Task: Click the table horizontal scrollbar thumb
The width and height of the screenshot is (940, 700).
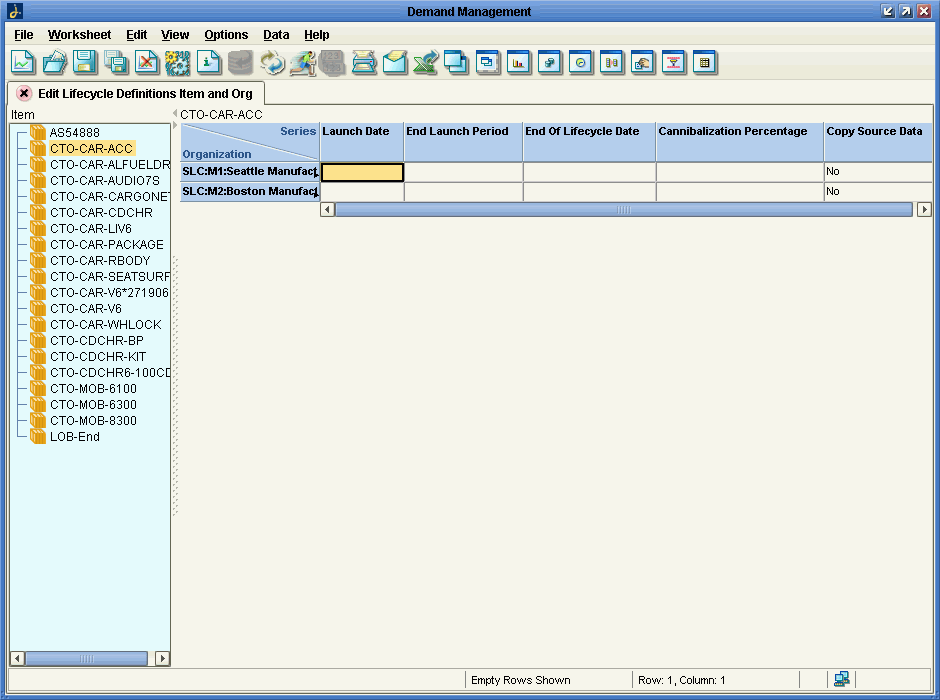Action: tap(623, 210)
